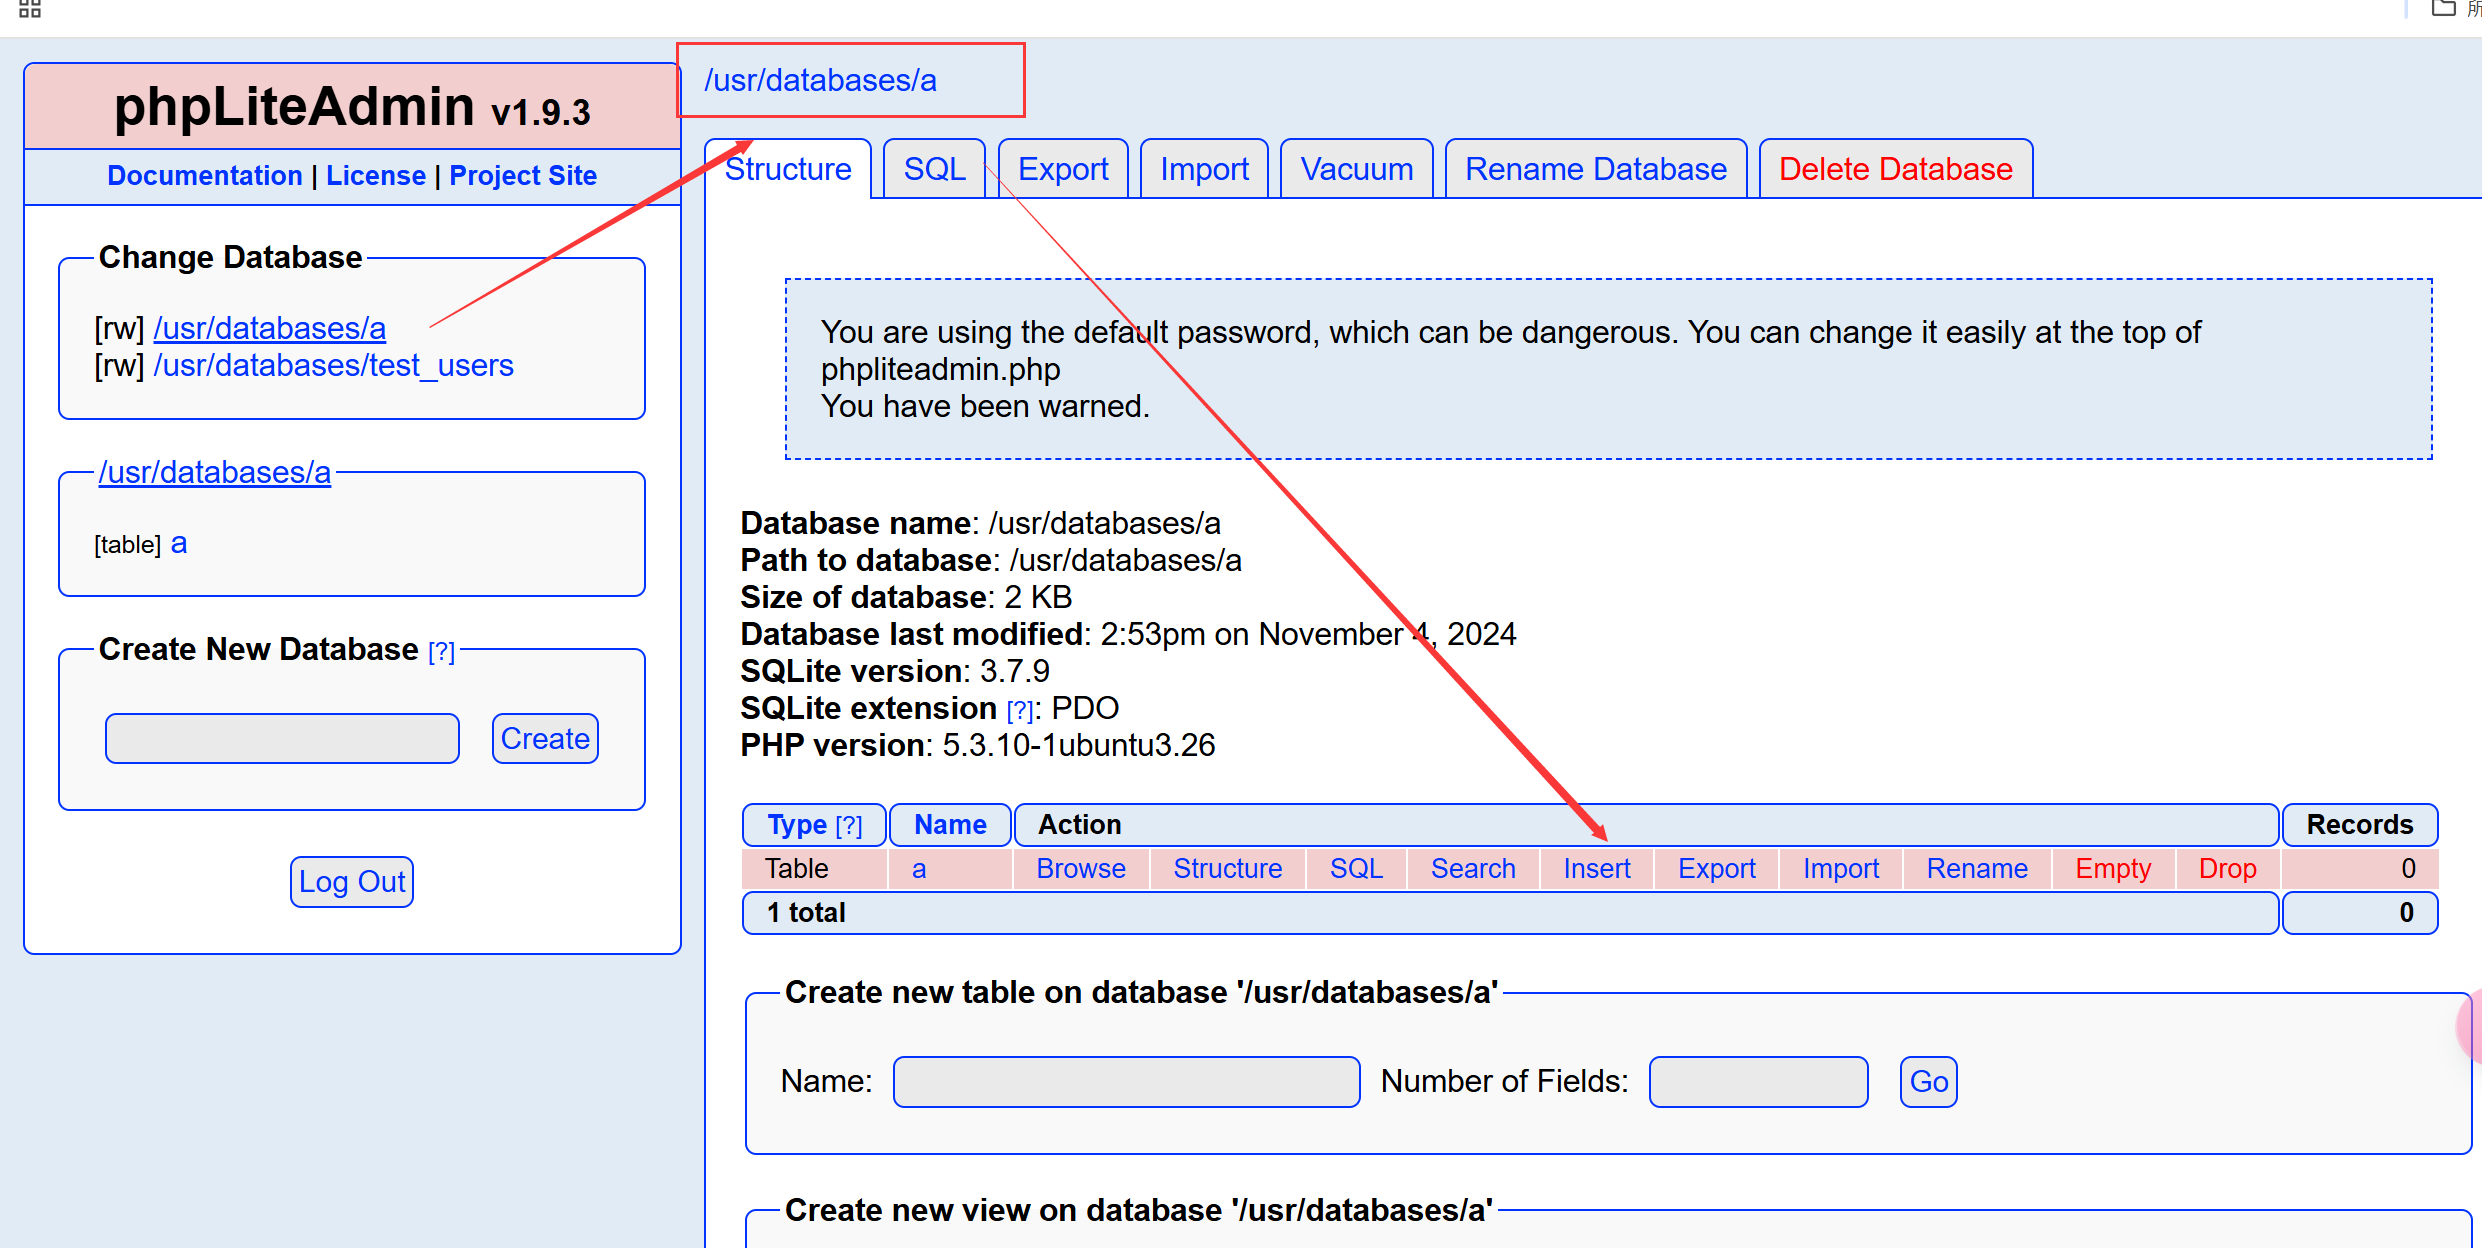The image size is (2482, 1248).
Task: Click the apps grid icon at top left
Action: click(x=30, y=9)
